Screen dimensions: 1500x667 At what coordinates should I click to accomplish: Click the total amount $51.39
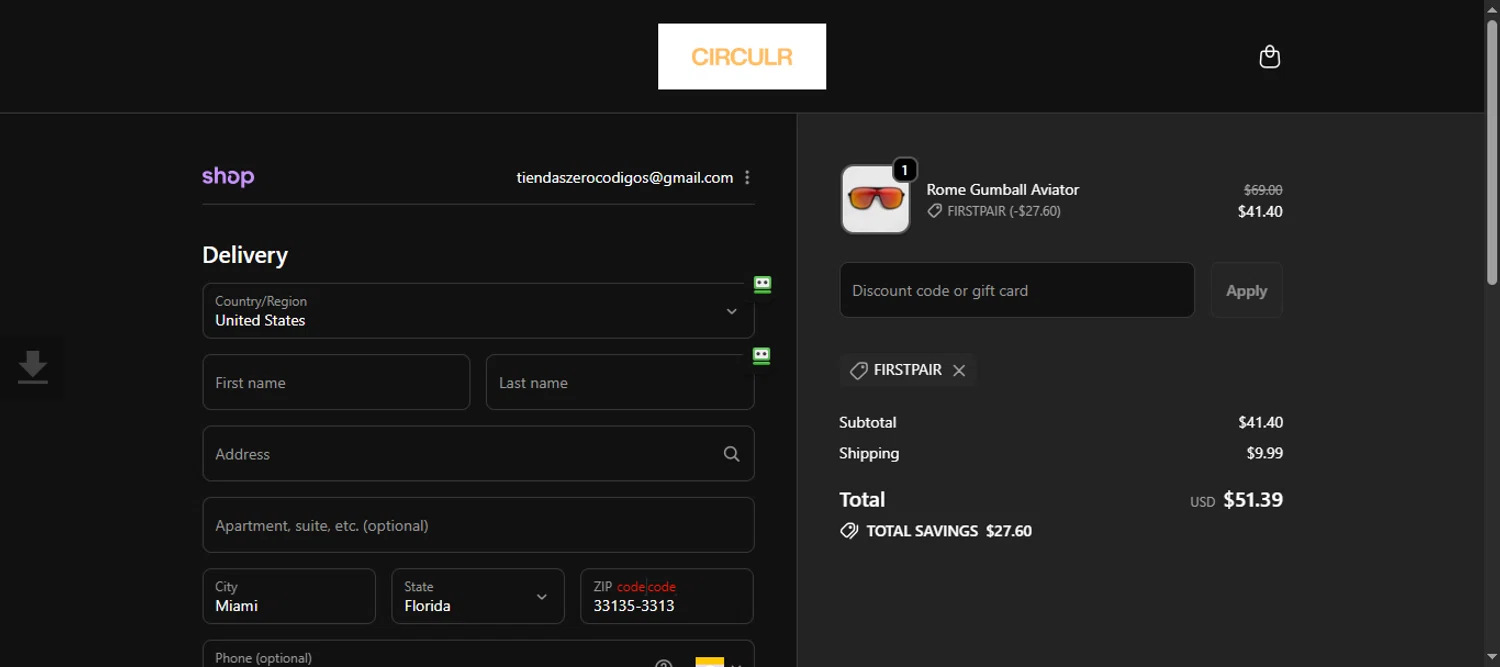(1253, 500)
